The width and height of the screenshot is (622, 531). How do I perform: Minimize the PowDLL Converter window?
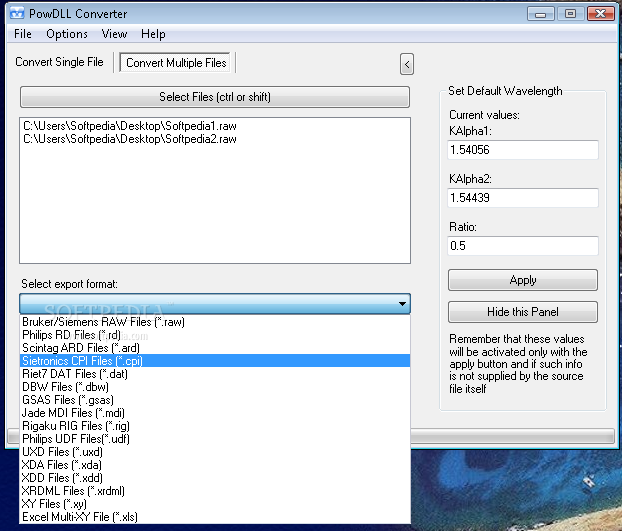tap(541, 14)
